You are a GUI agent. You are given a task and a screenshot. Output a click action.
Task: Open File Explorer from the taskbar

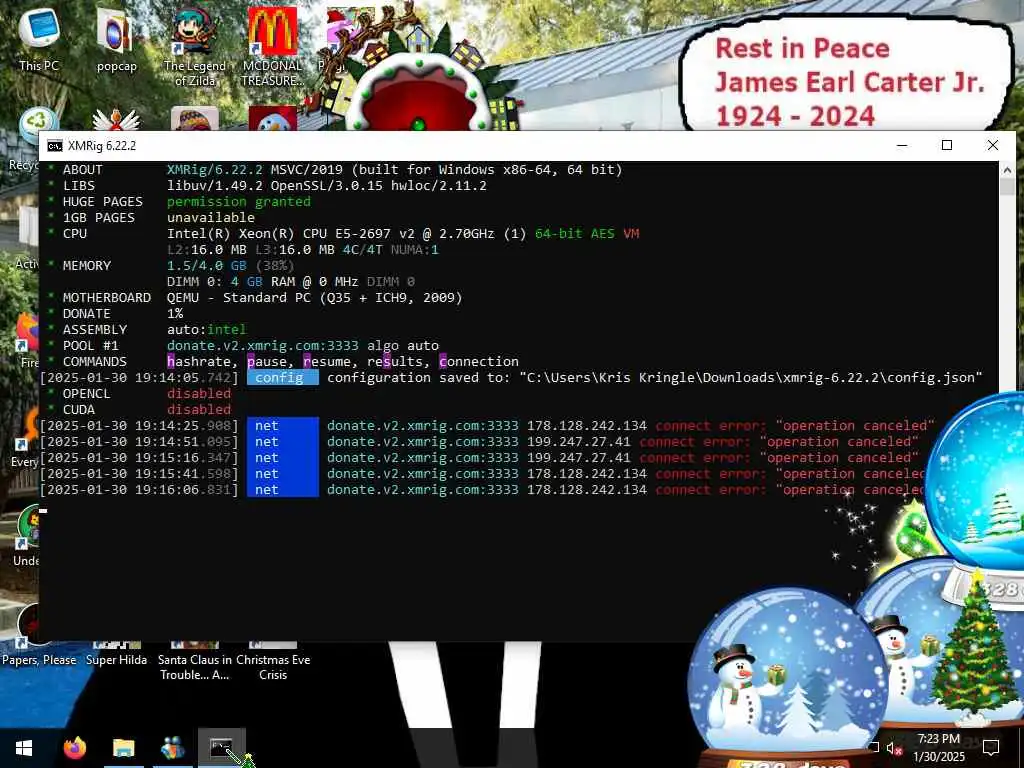(123, 748)
